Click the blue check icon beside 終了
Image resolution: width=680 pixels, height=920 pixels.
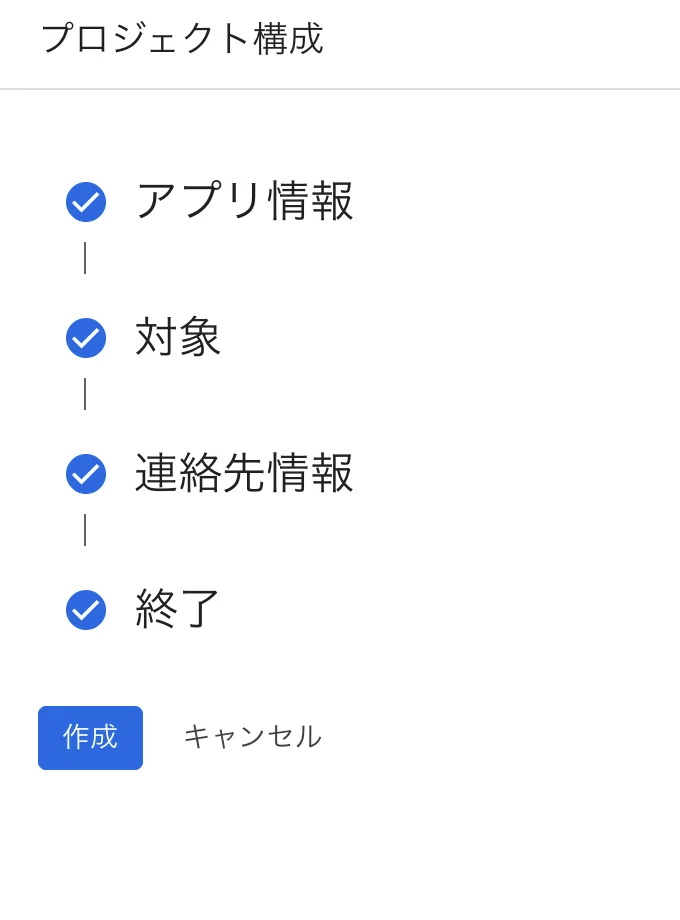click(x=86, y=610)
